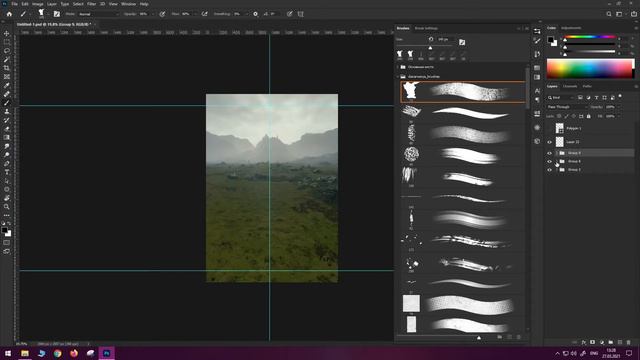The height and width of the screenshot is (360, 640).
Task: Select the Zoom tool
Action: coord(7,207)
